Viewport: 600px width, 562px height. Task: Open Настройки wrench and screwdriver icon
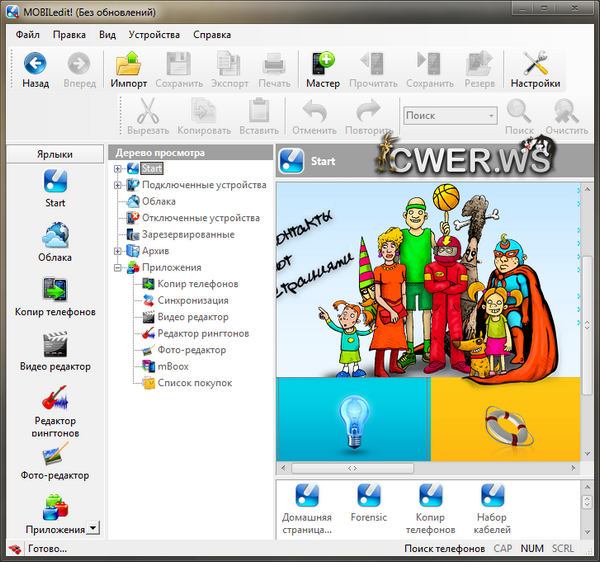pyautogui.click(x=535, y=63)
